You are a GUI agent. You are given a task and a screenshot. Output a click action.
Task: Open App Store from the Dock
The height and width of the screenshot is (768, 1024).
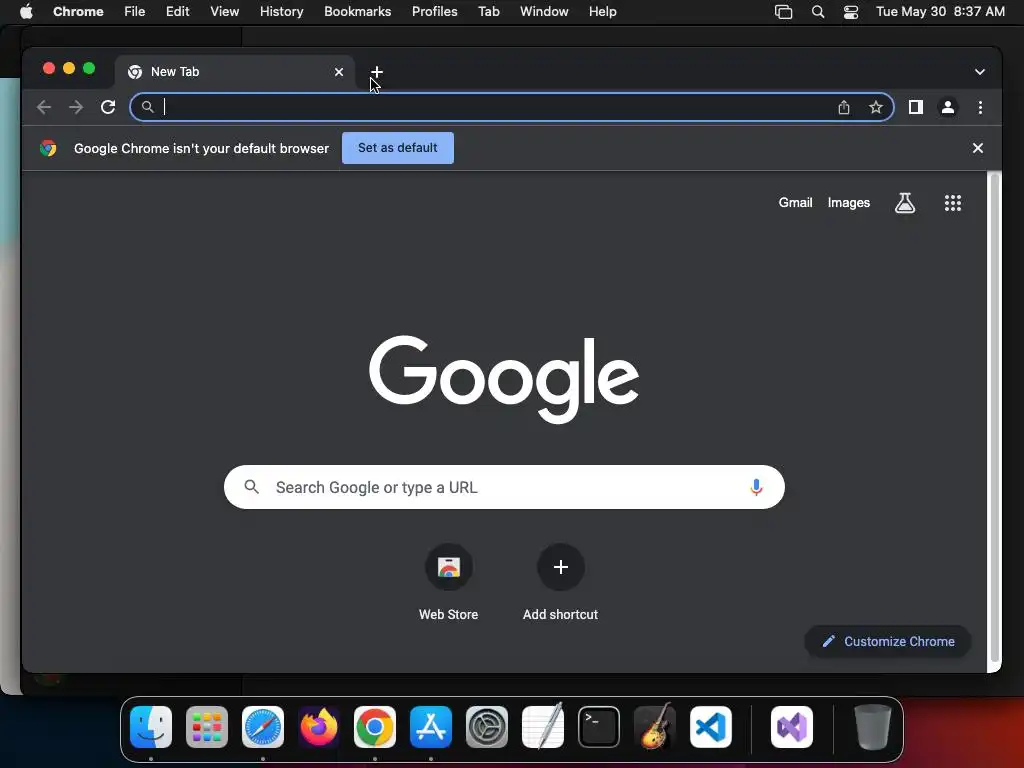point(431,727)
